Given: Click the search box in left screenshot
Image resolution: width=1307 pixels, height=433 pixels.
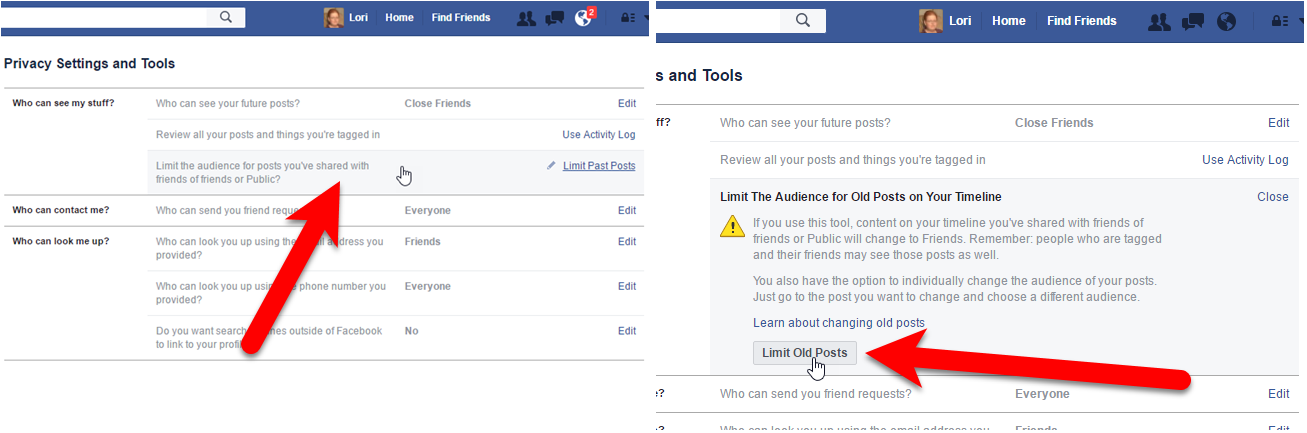Looking at the screenshot, I should pos(104,17).
